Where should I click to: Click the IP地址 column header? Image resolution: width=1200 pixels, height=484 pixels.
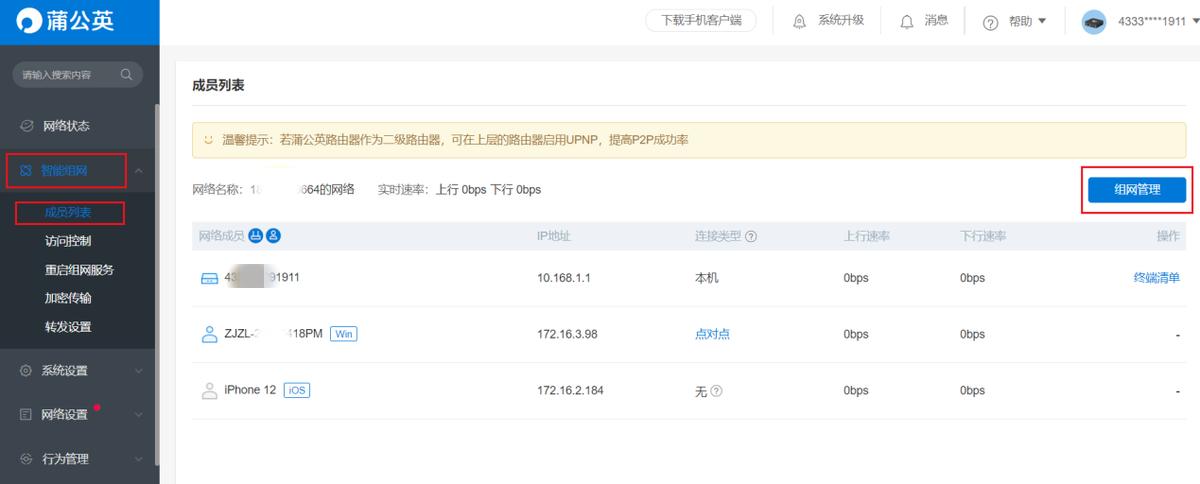tap(553, 237)
